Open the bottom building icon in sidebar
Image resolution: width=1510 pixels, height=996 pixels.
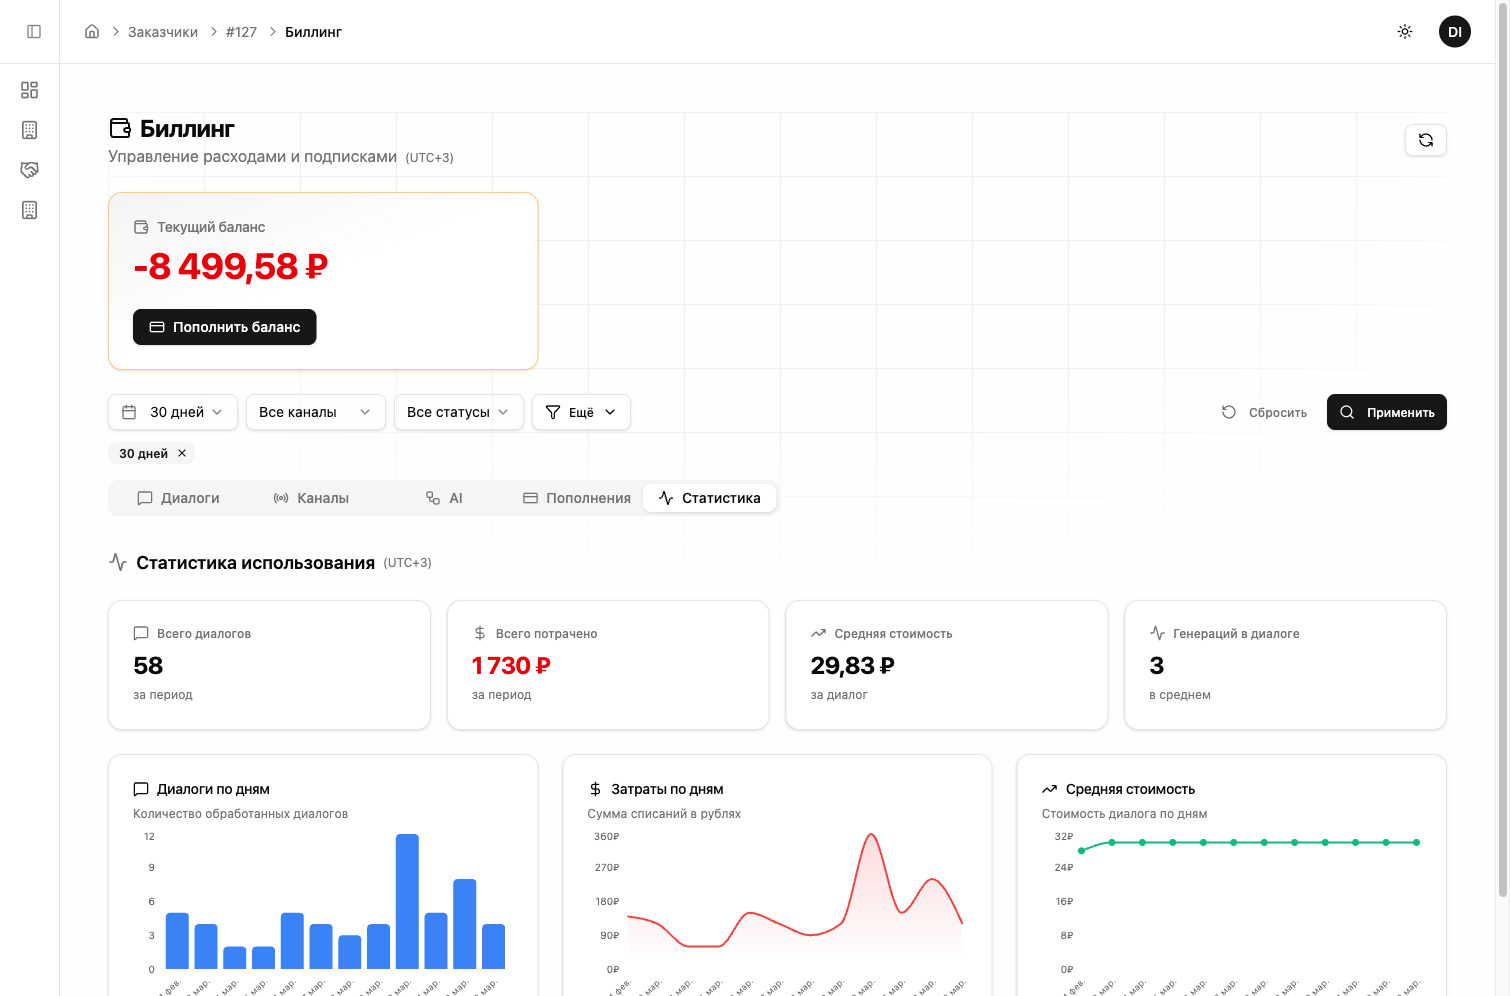point(30,210)
